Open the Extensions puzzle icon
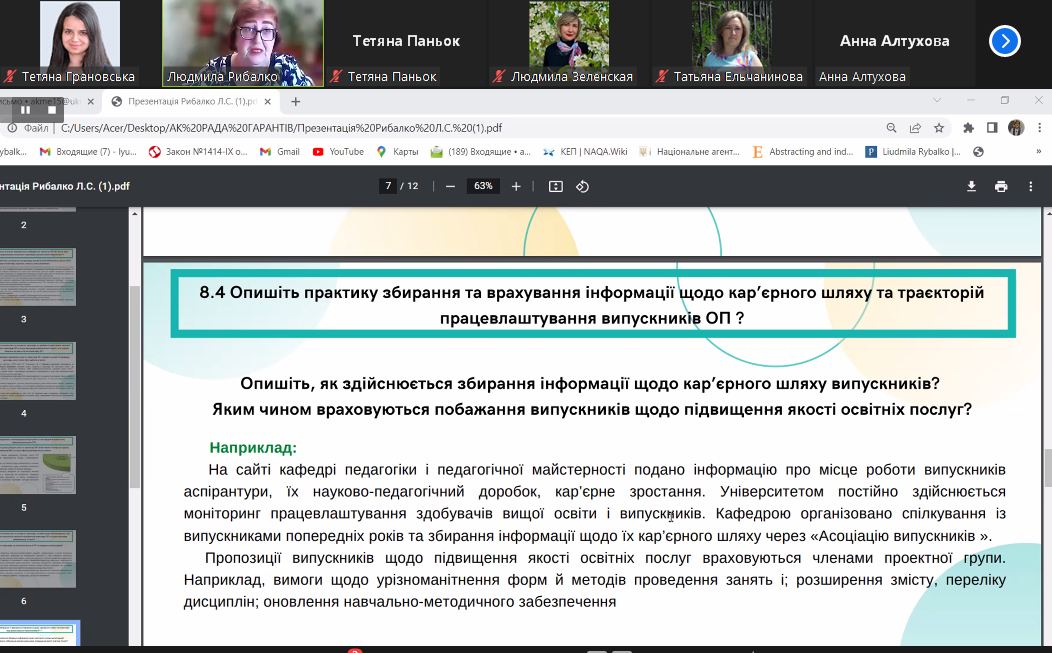 968,128
